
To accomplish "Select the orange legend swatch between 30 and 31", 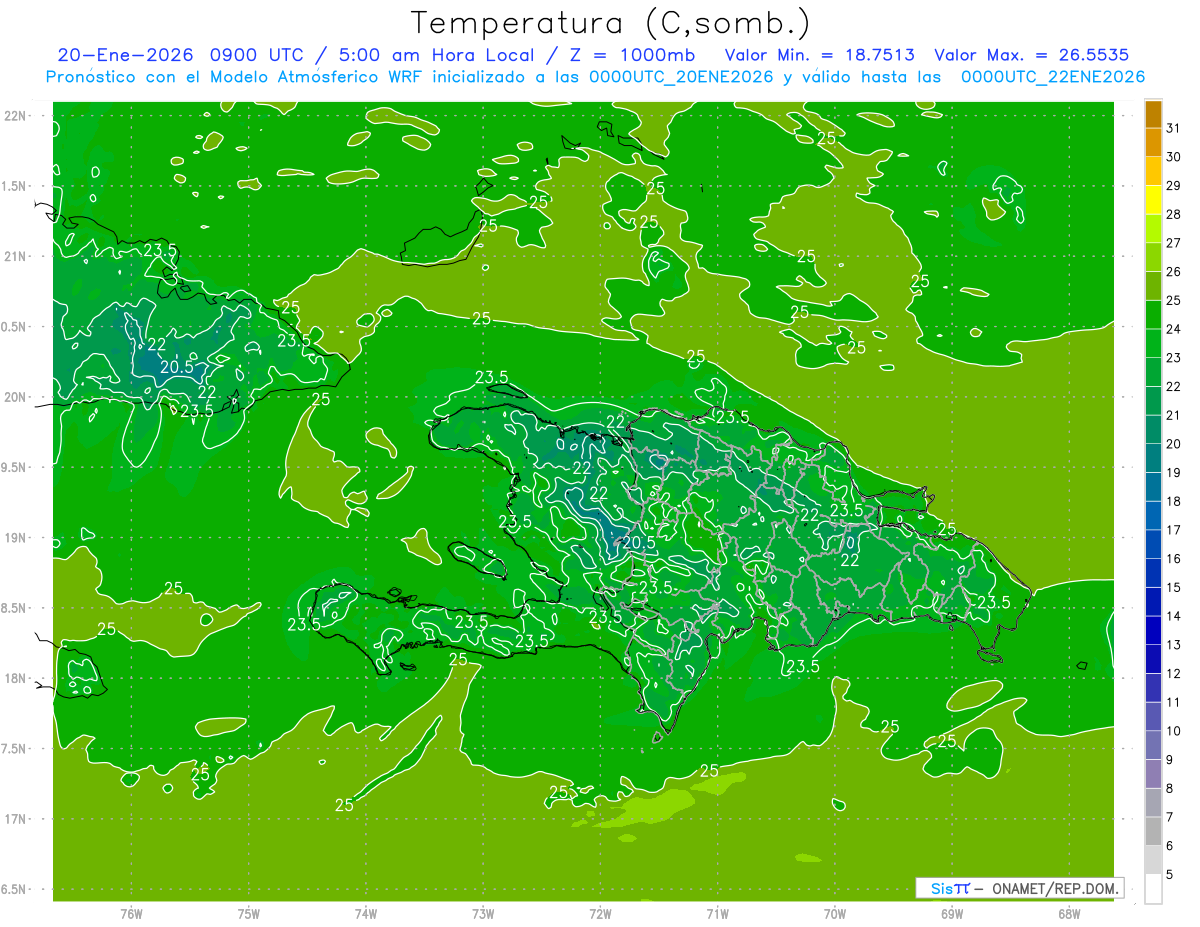I will click(1154, 143).
